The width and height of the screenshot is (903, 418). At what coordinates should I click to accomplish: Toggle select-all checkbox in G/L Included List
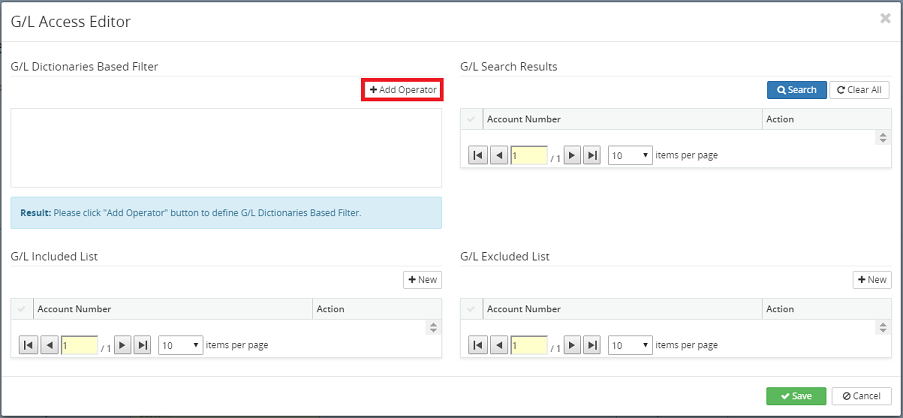(x=22, y=309)
